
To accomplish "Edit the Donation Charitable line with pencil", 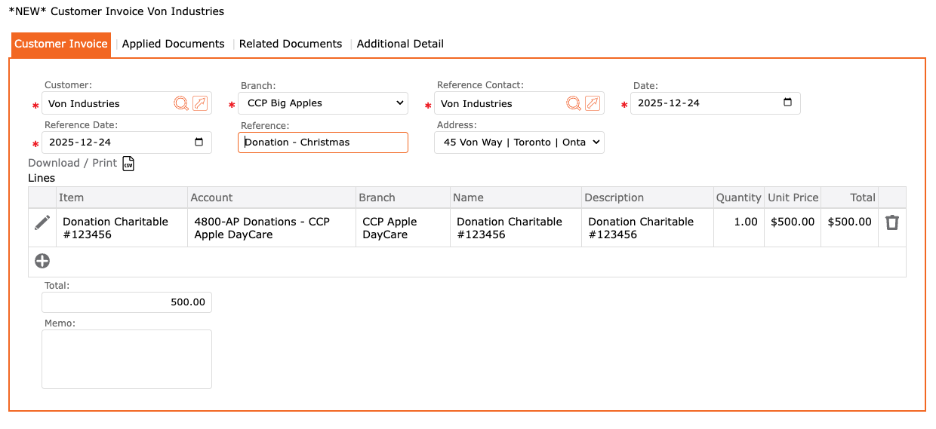I will 42,223.
